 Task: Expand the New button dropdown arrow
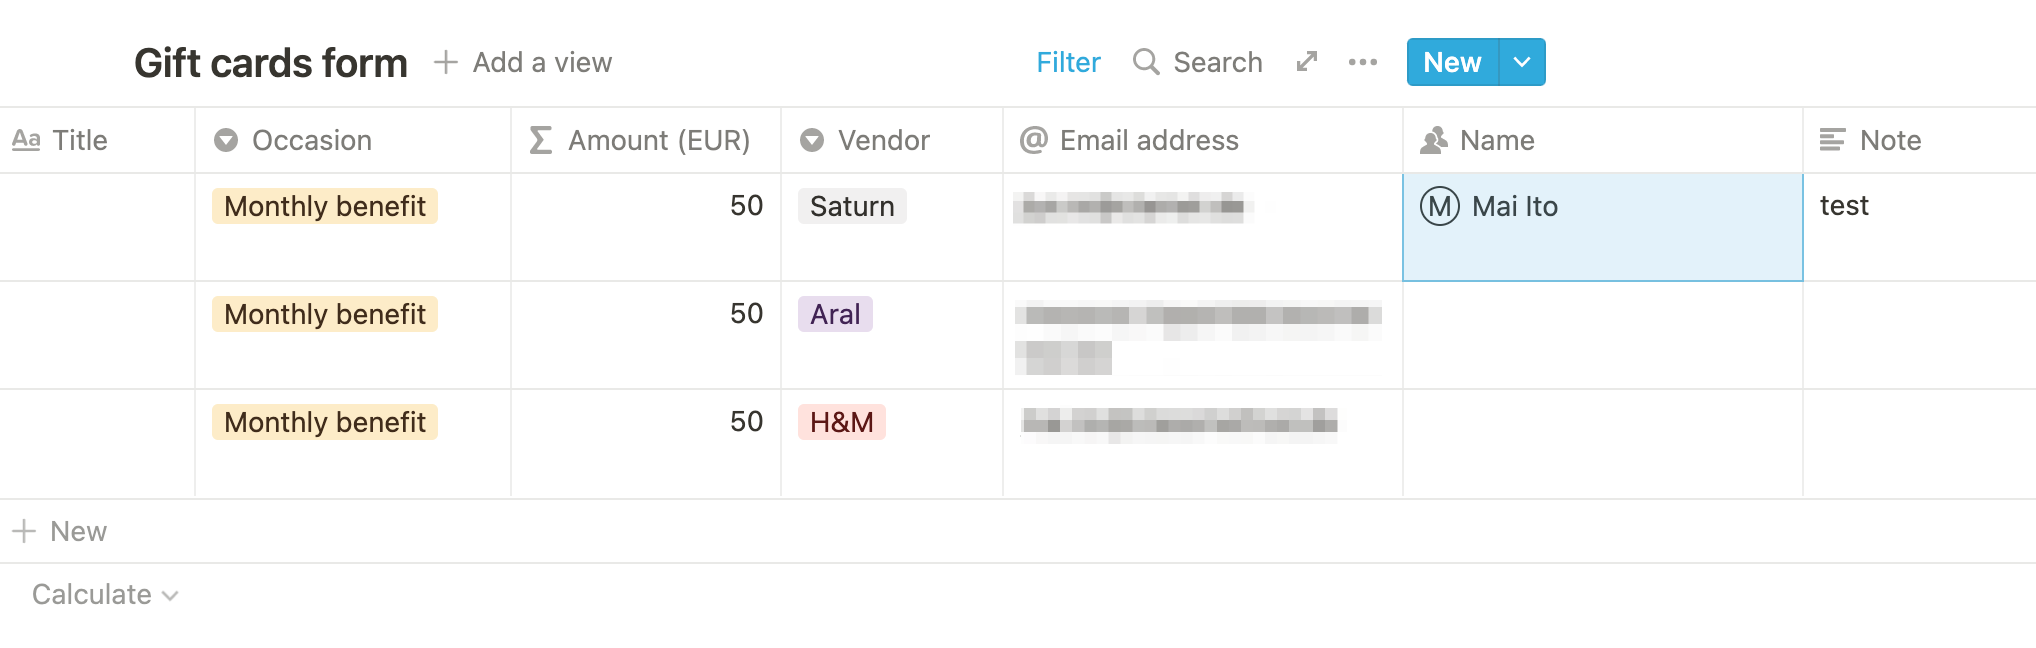tap(1522, 62)
